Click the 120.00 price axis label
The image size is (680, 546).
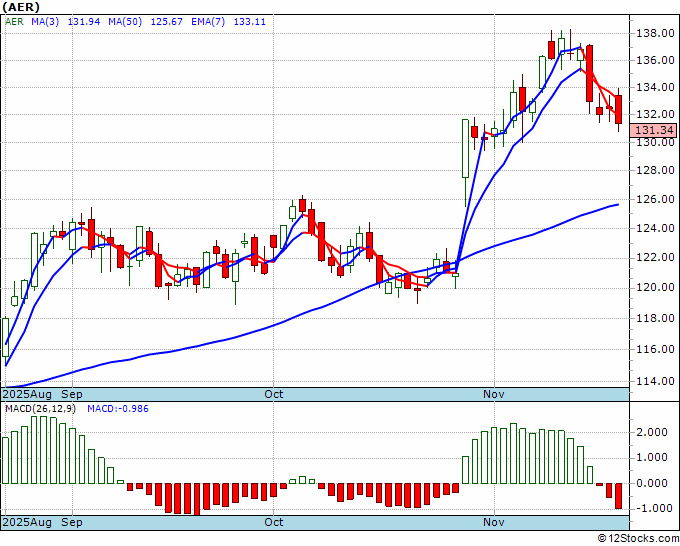coord(655,288)
